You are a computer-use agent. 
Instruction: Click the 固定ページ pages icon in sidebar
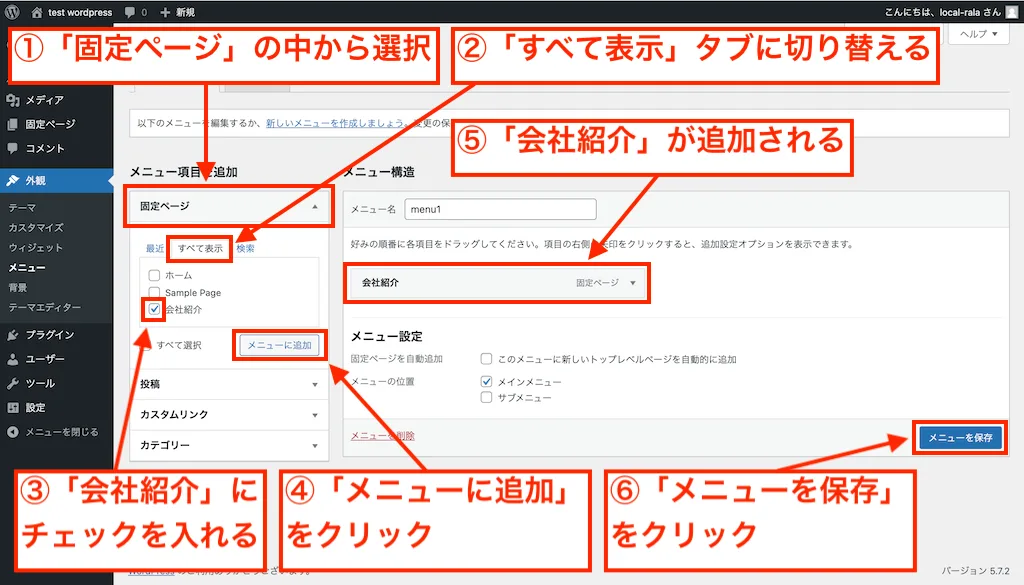12,124
